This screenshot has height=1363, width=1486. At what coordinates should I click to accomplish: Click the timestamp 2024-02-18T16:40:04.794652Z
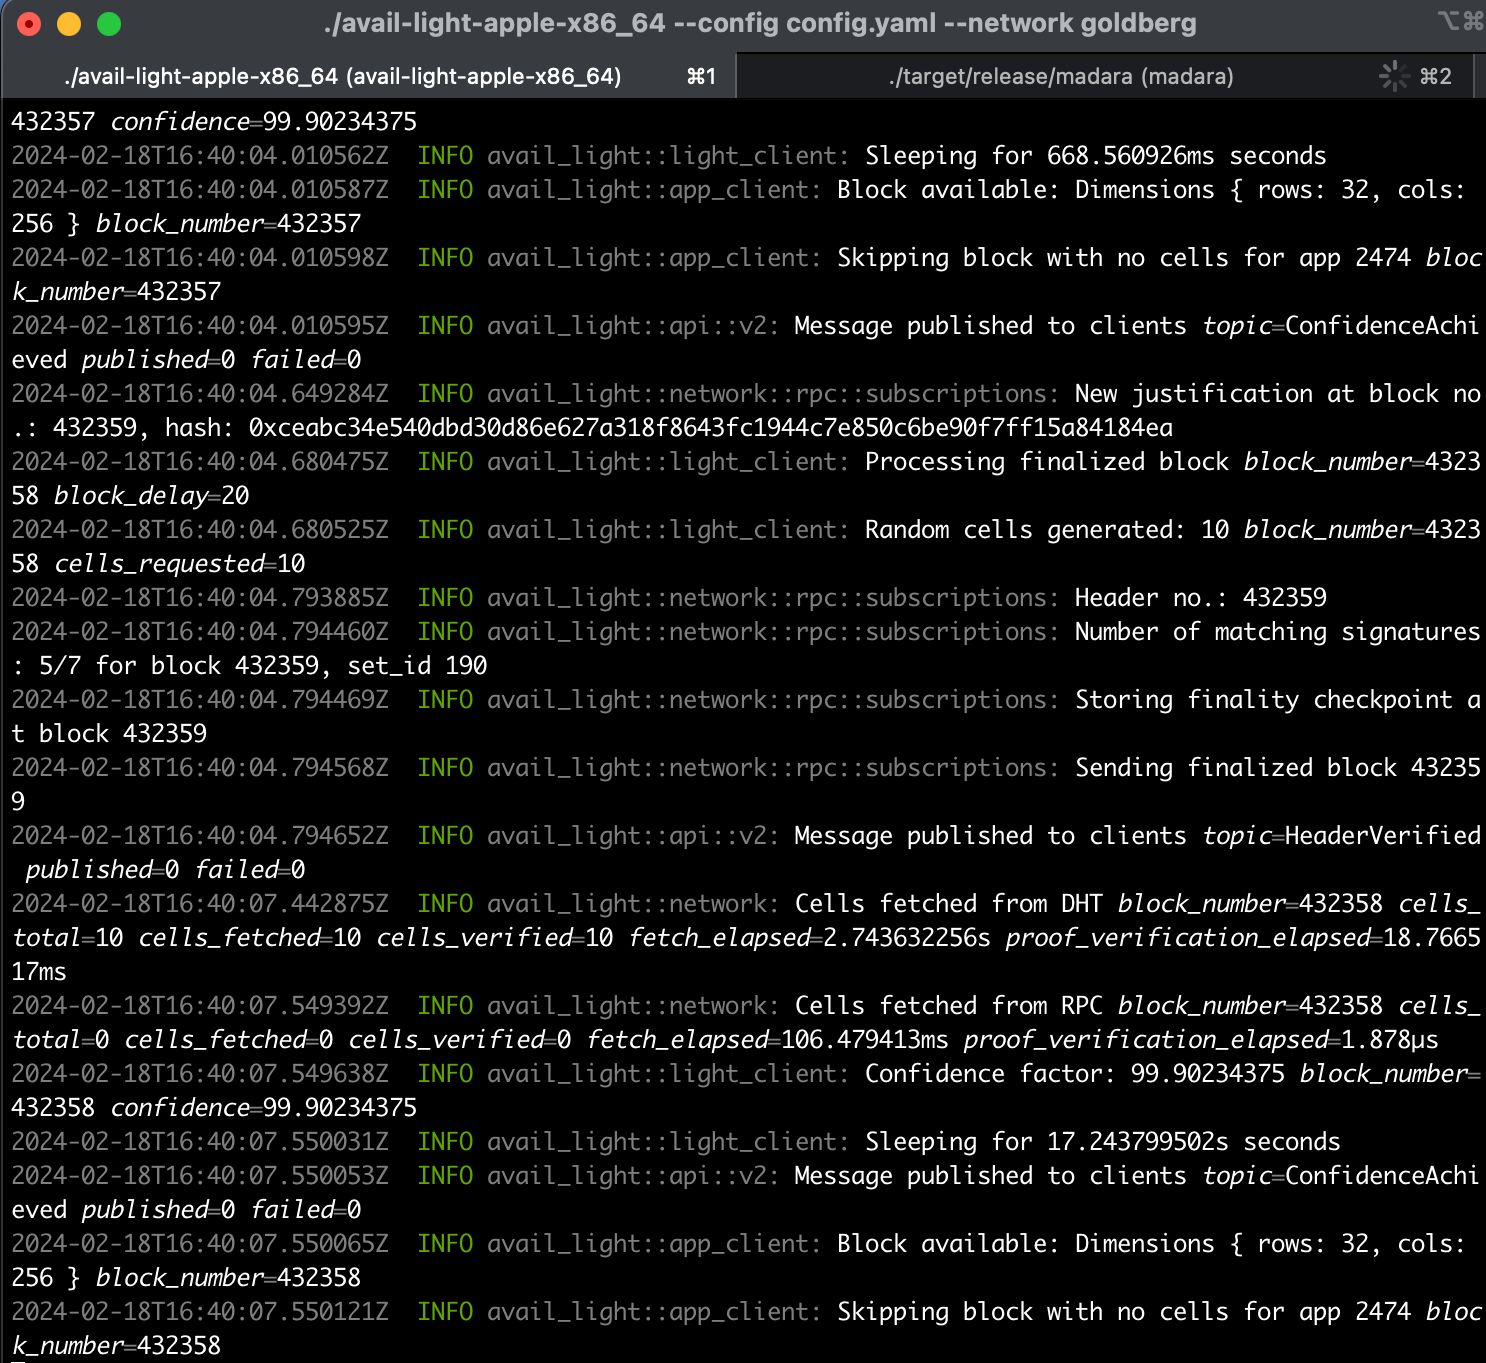(200, 836)
